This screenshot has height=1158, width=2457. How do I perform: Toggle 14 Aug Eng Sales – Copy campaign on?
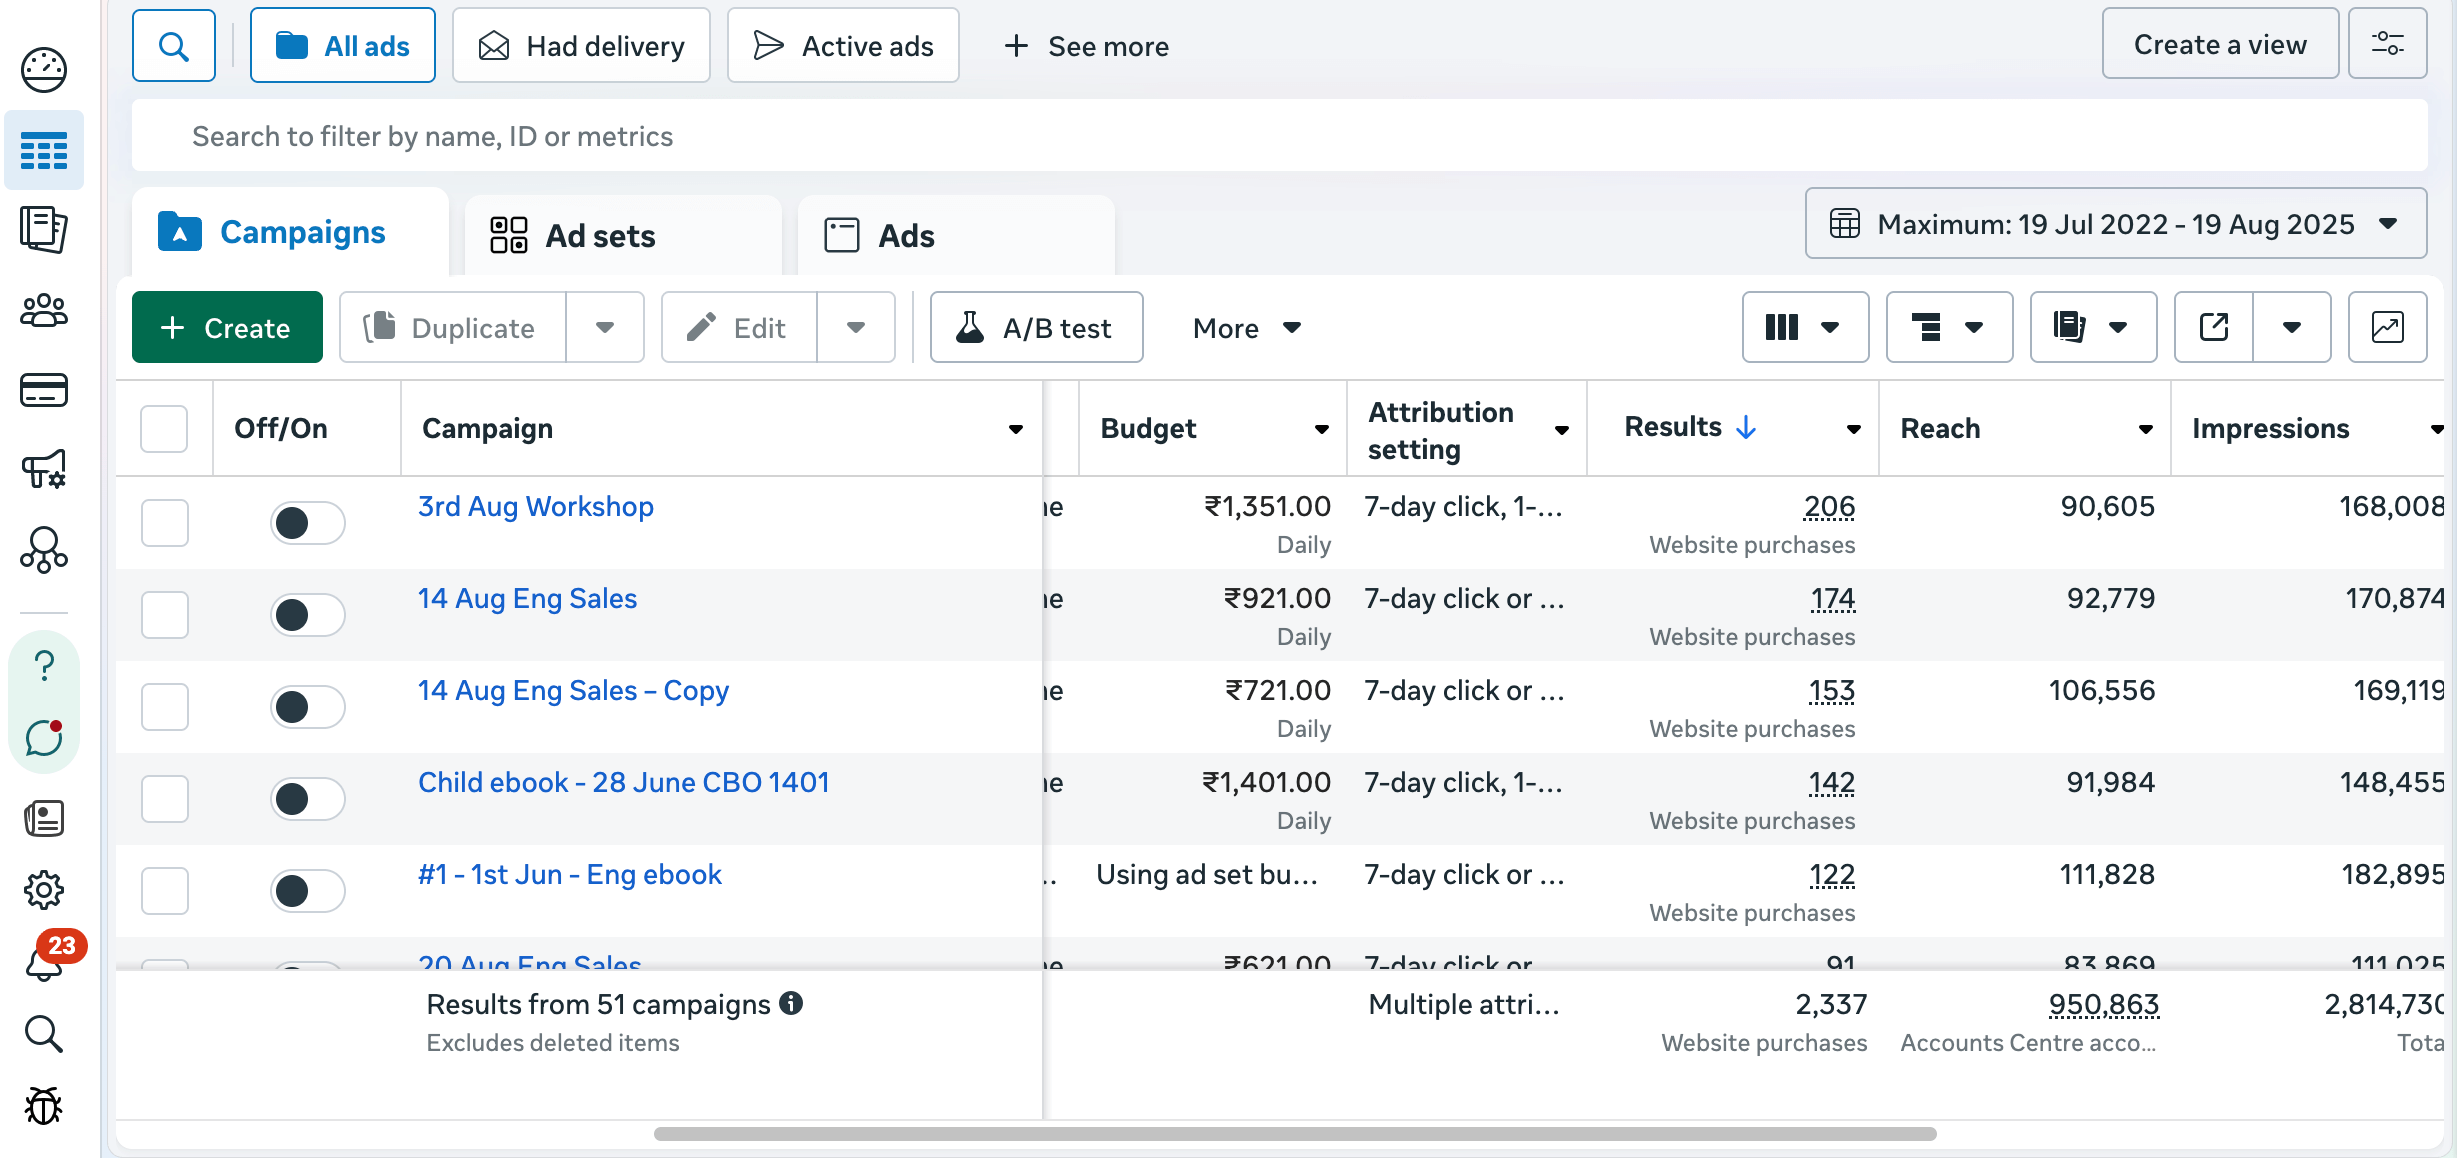[308, 706]
